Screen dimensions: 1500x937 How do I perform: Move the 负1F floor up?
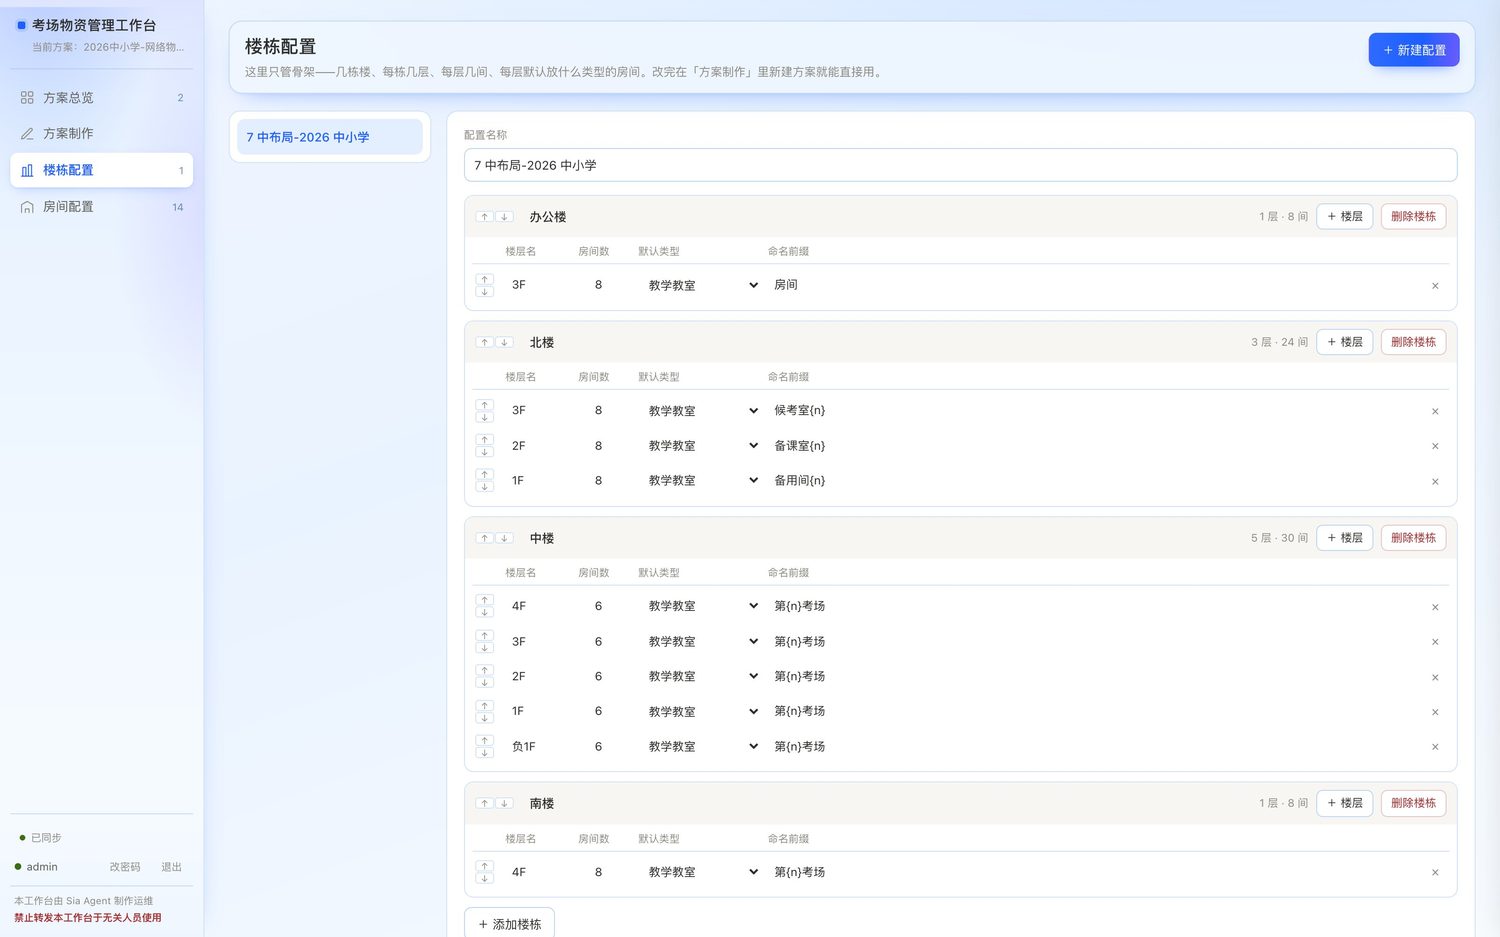tap(485, 741)
